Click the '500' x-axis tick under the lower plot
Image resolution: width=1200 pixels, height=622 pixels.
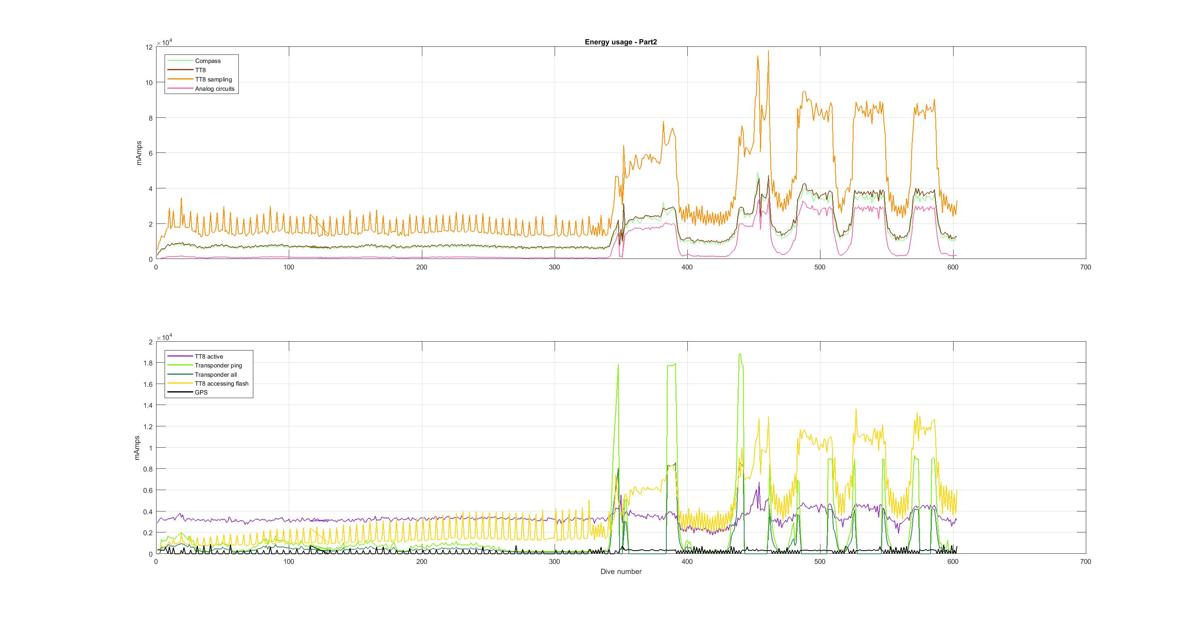click(819, 562)
